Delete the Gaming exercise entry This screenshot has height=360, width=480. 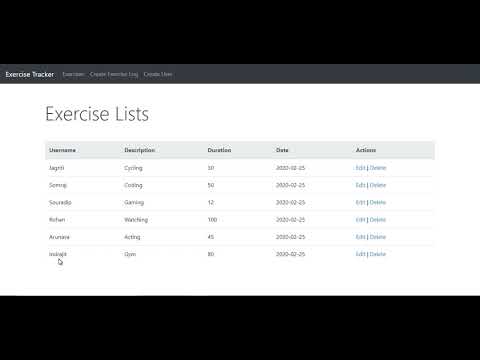pyautogui.click(x=378, y=202)
